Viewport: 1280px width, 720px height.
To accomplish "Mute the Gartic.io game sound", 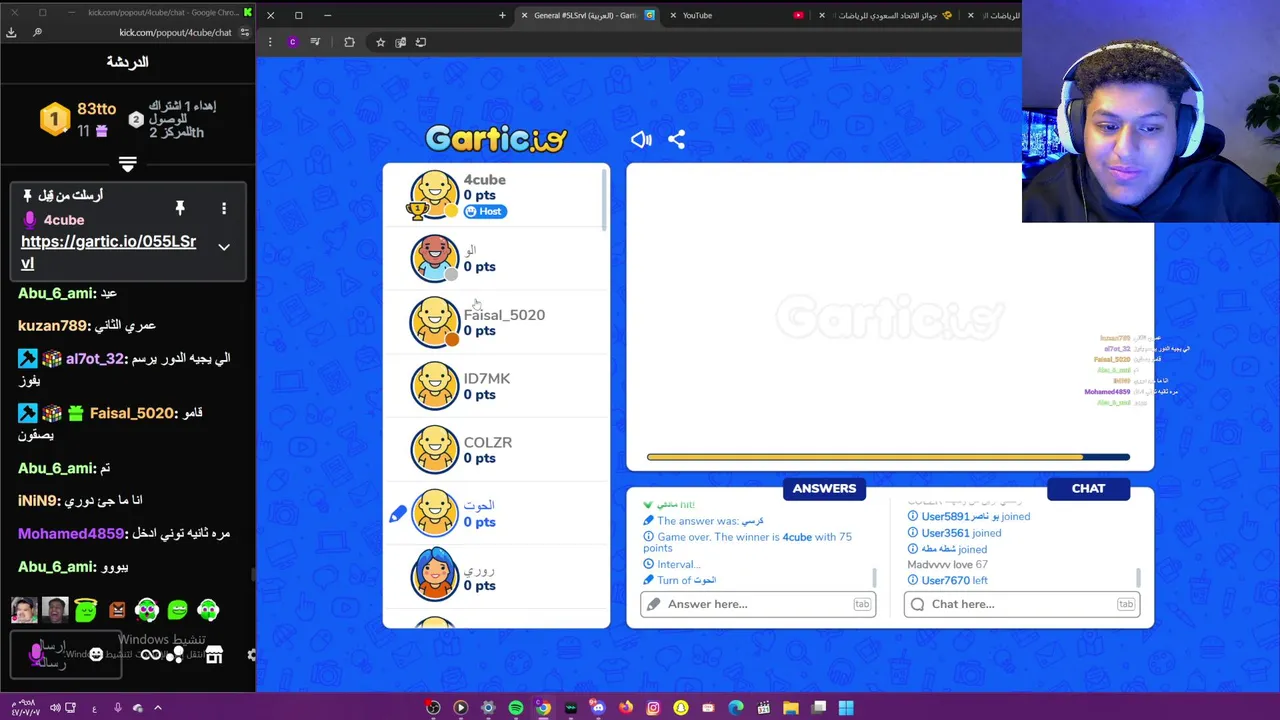I will click(641, 140).
